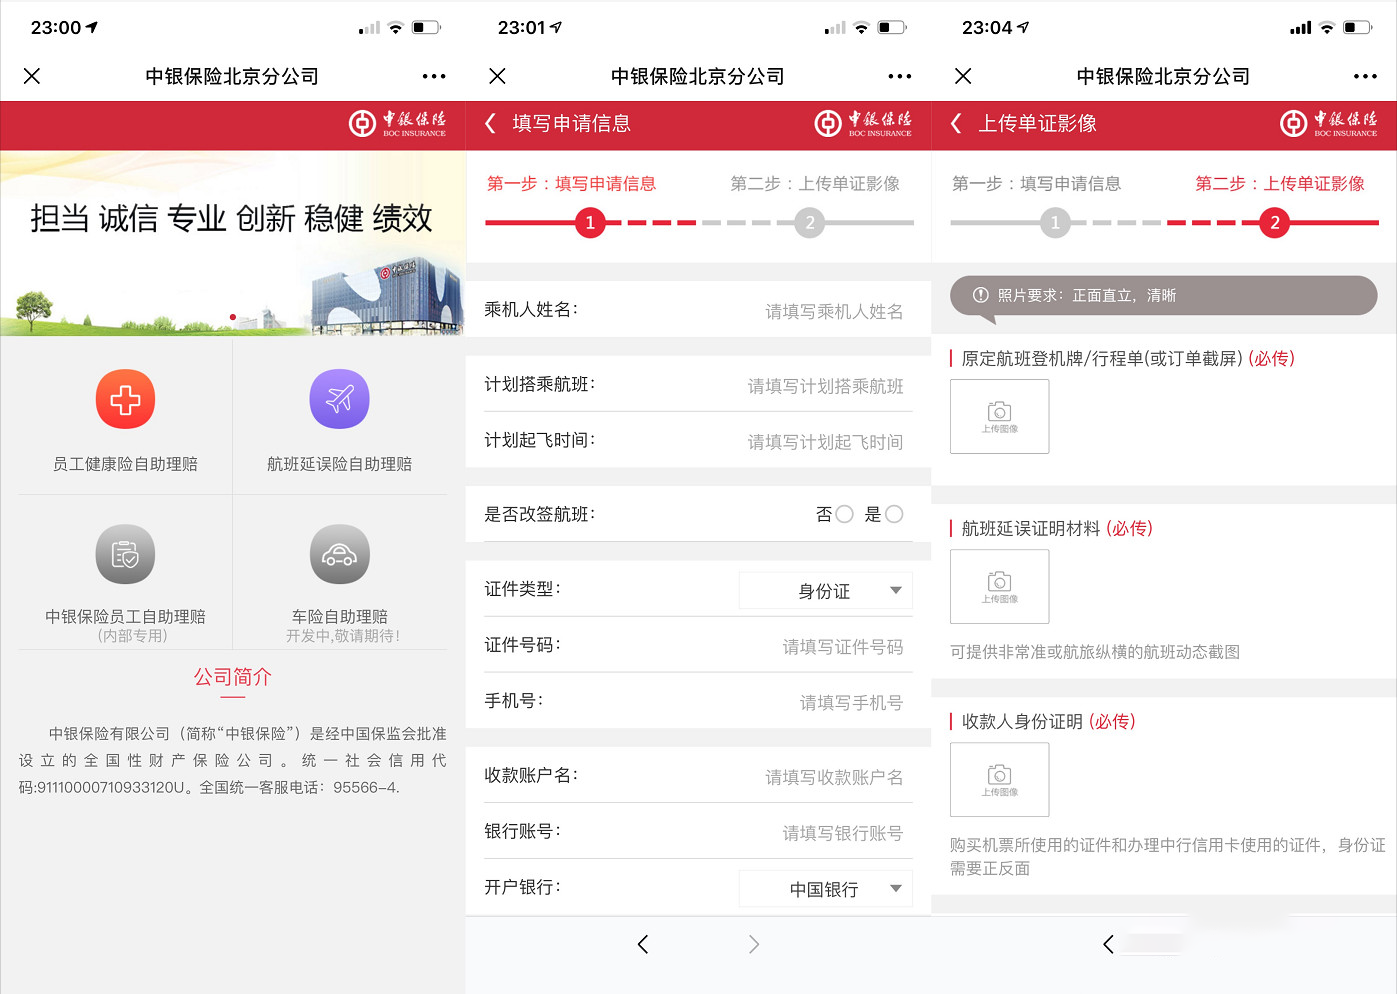Close the 上传单证影像 screen with X icon
Viewport: 1397px width, 994px height.
963,76
